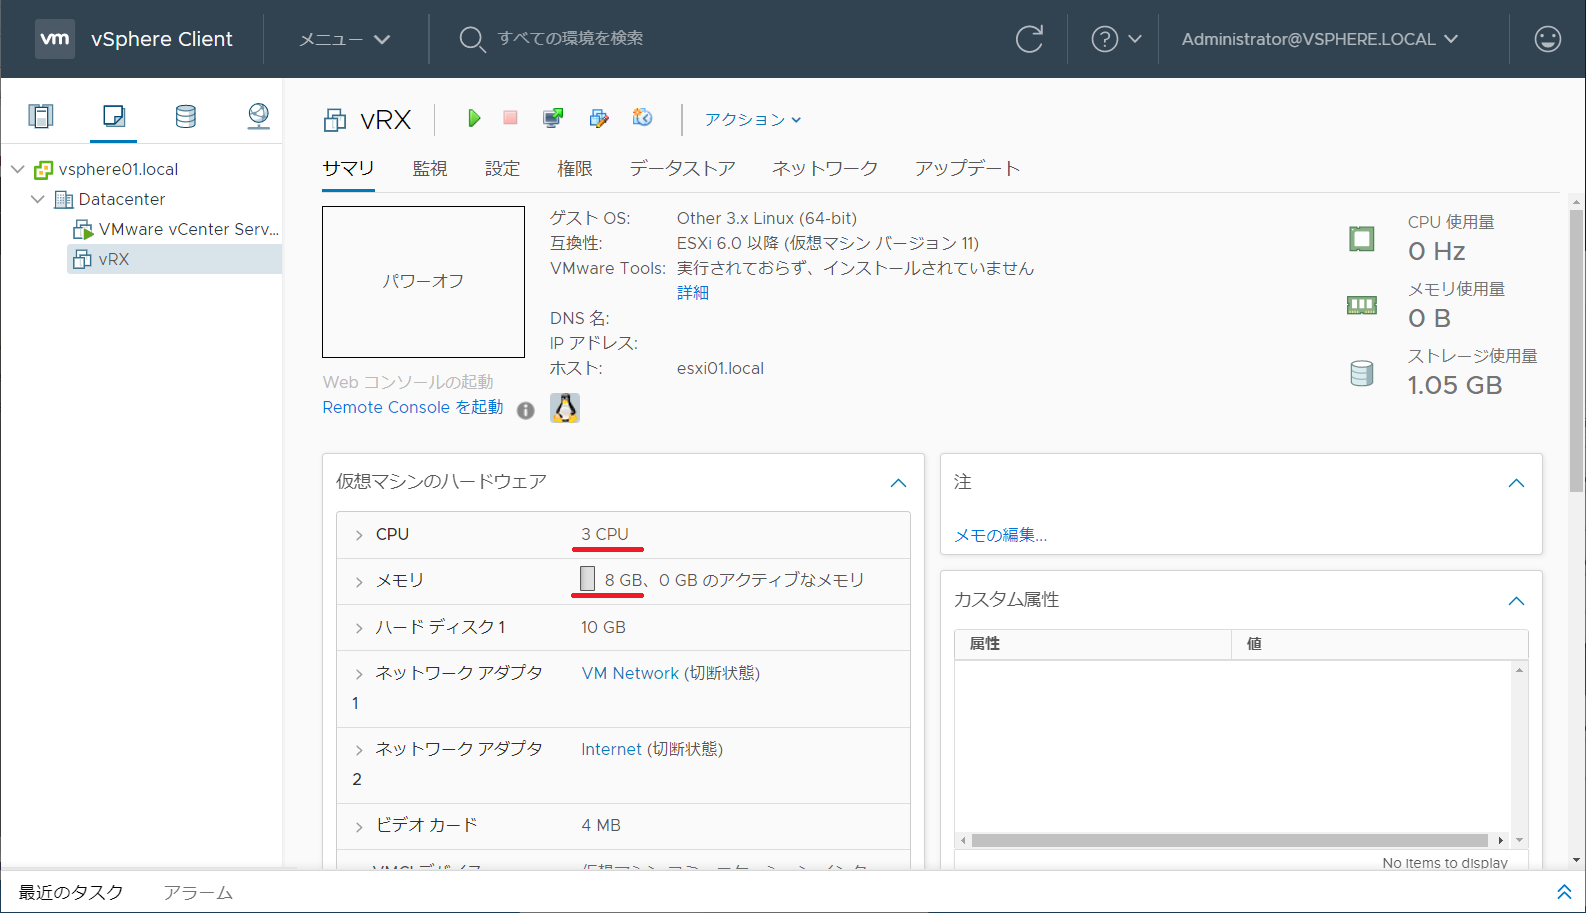Open the Hosts and Clusters view icon
1586x913 pixels.
click(41, 116)
